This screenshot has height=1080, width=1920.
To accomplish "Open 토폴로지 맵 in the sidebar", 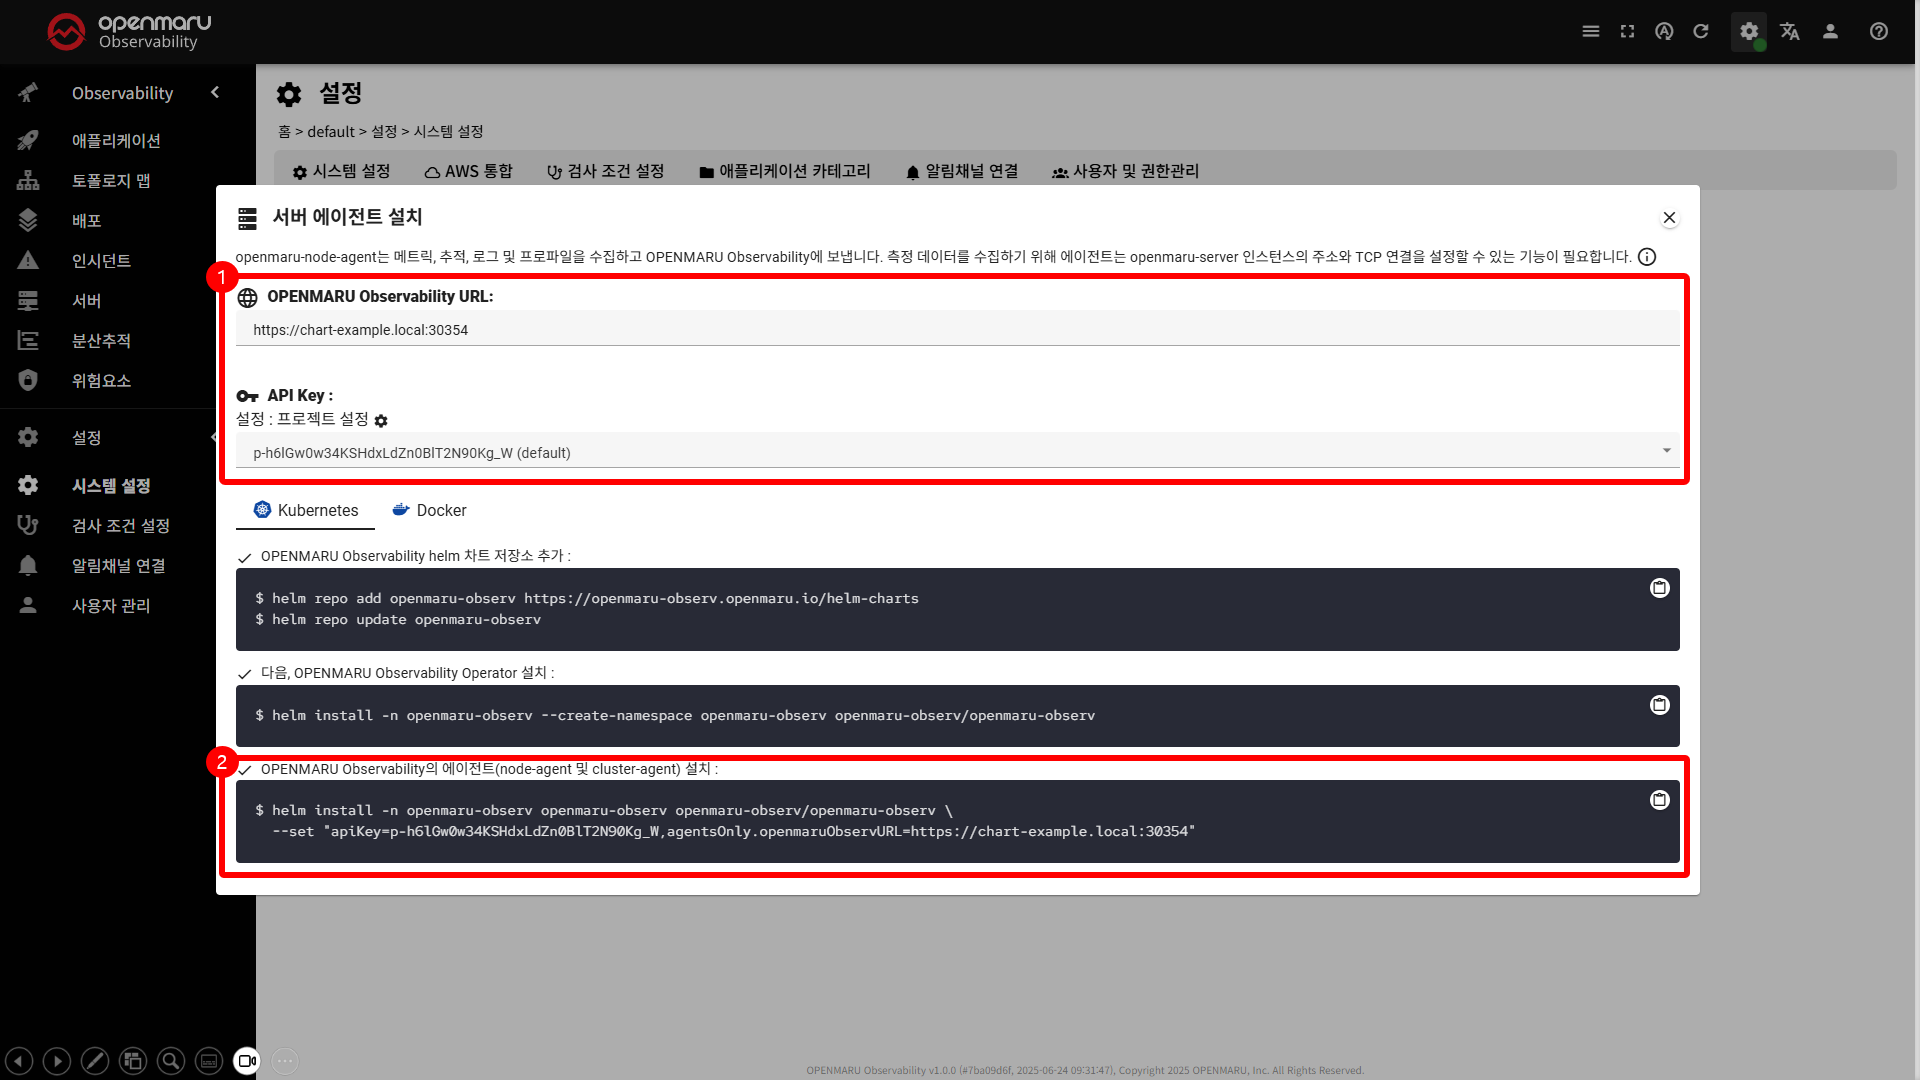I will coord(111,180).
